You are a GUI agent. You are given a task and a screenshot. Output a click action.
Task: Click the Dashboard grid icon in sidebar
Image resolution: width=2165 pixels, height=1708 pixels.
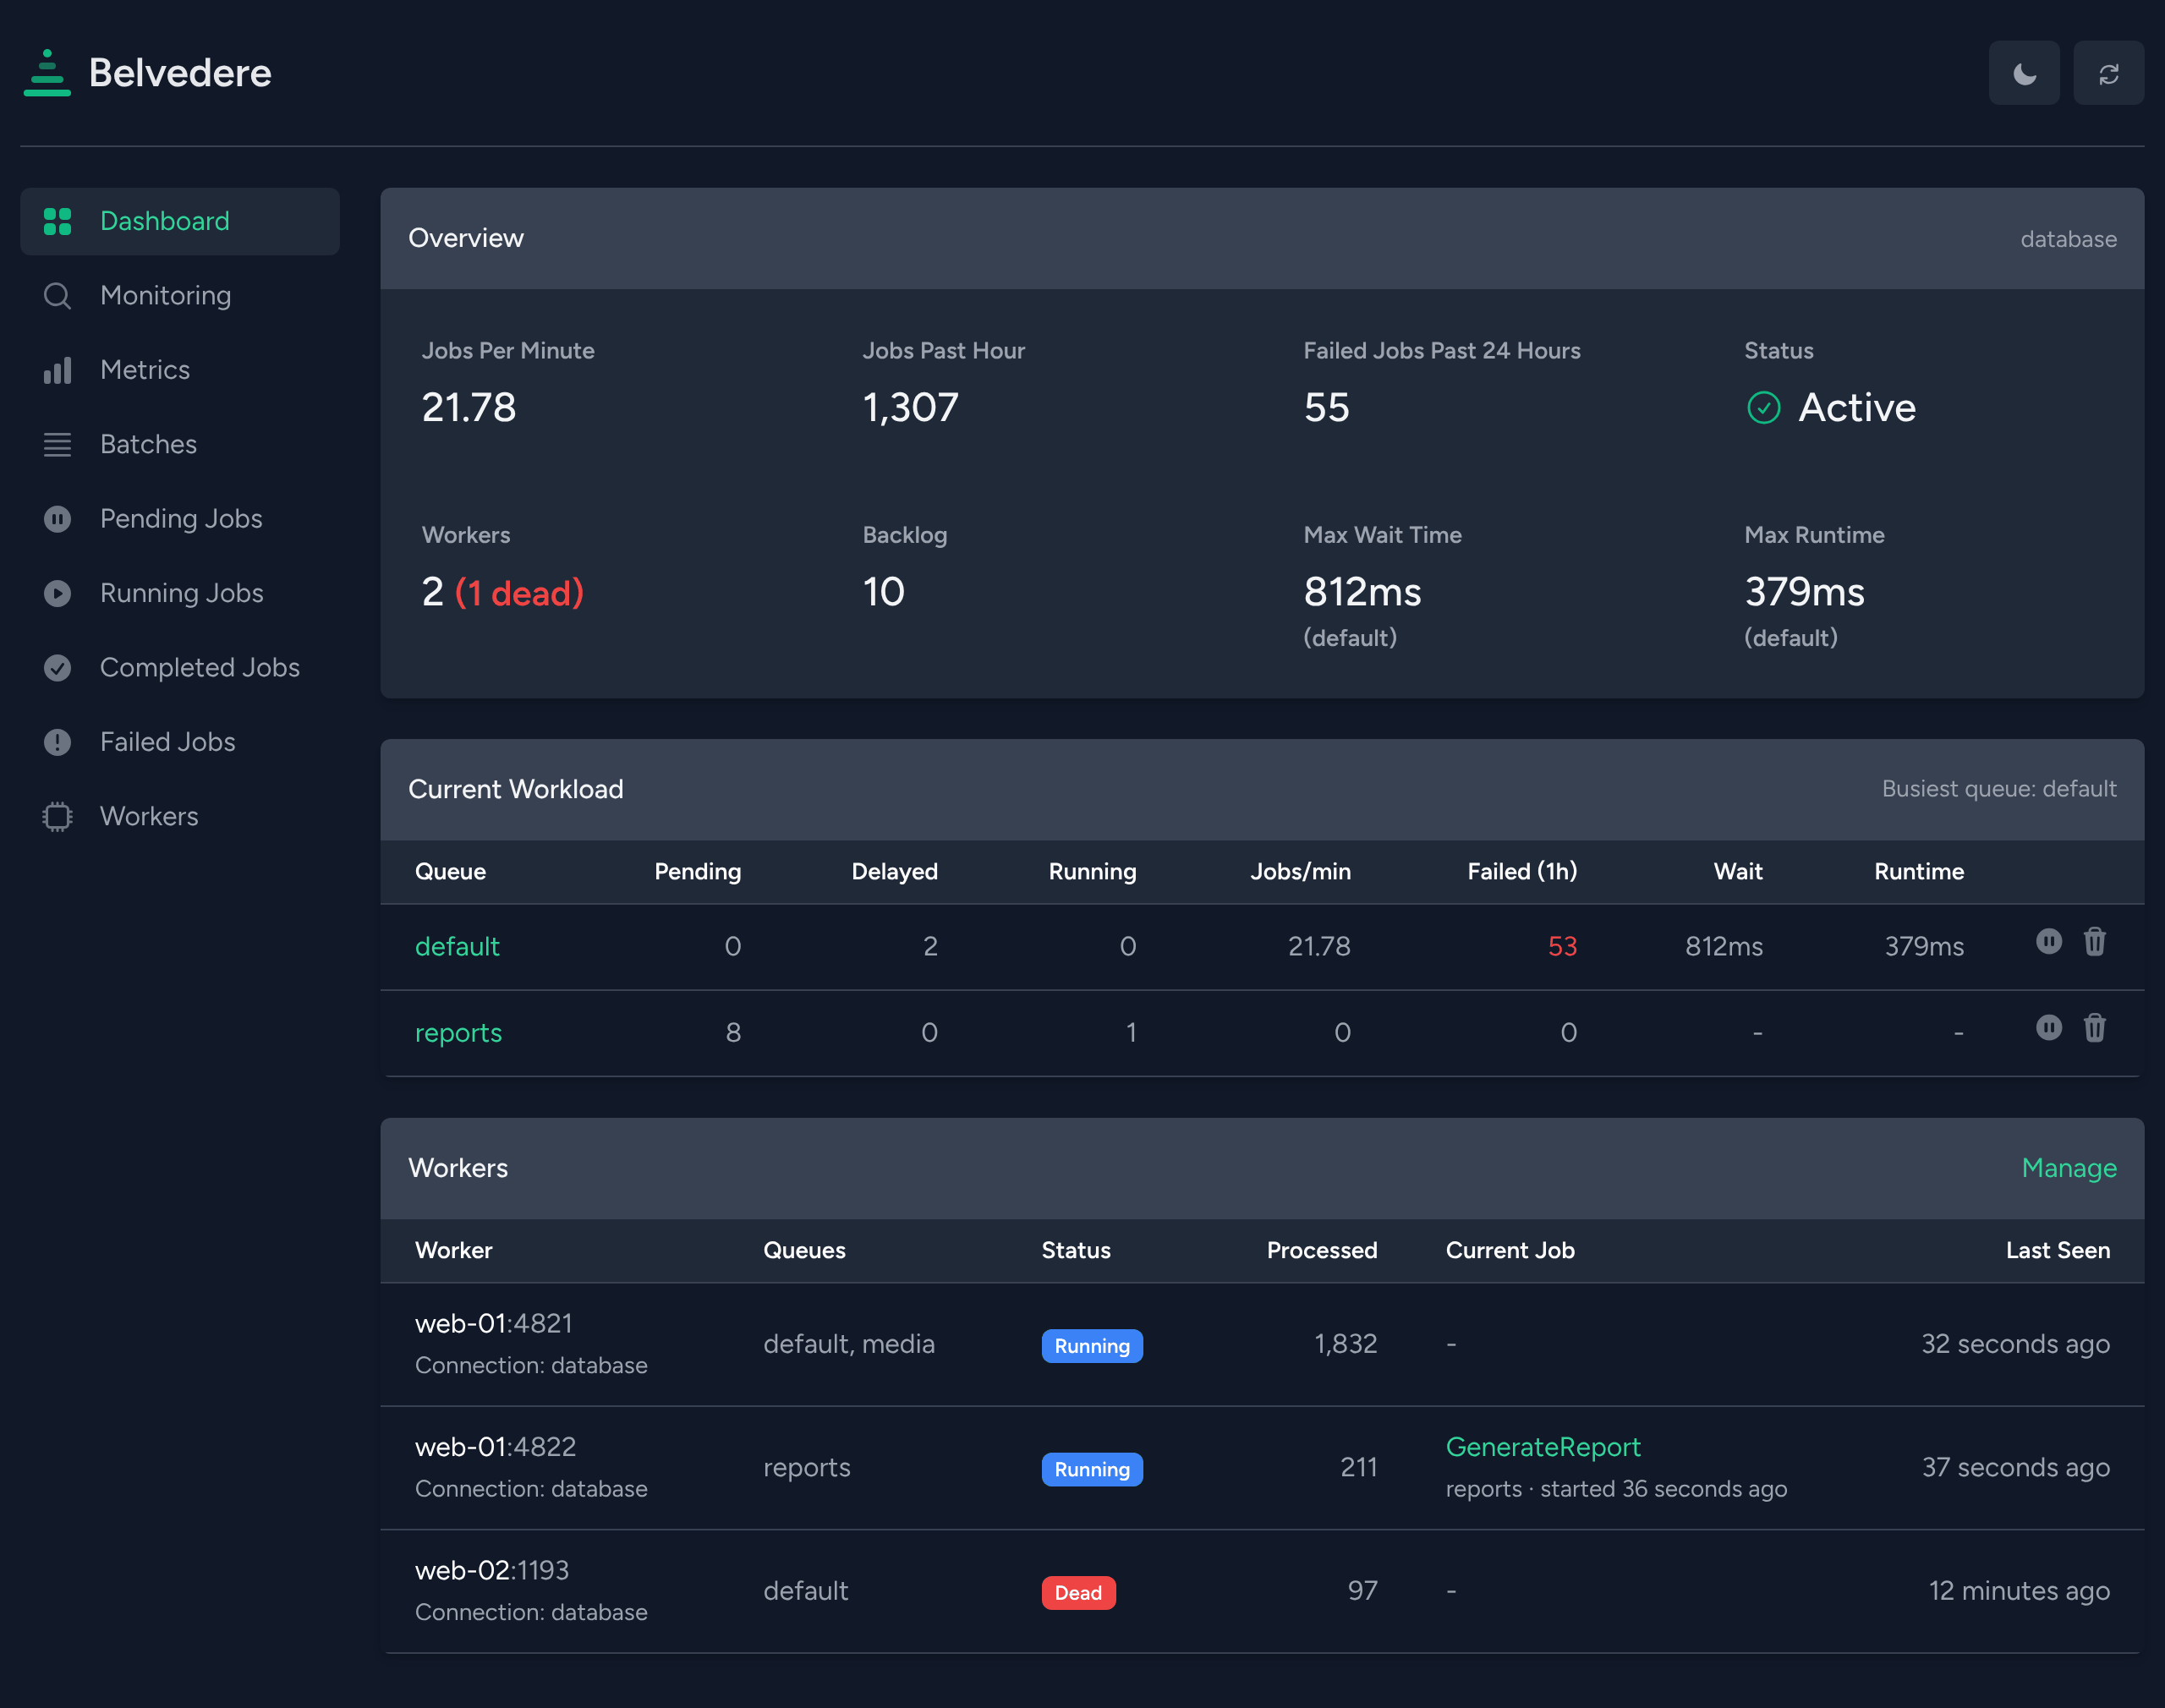(x=58, y=221)
